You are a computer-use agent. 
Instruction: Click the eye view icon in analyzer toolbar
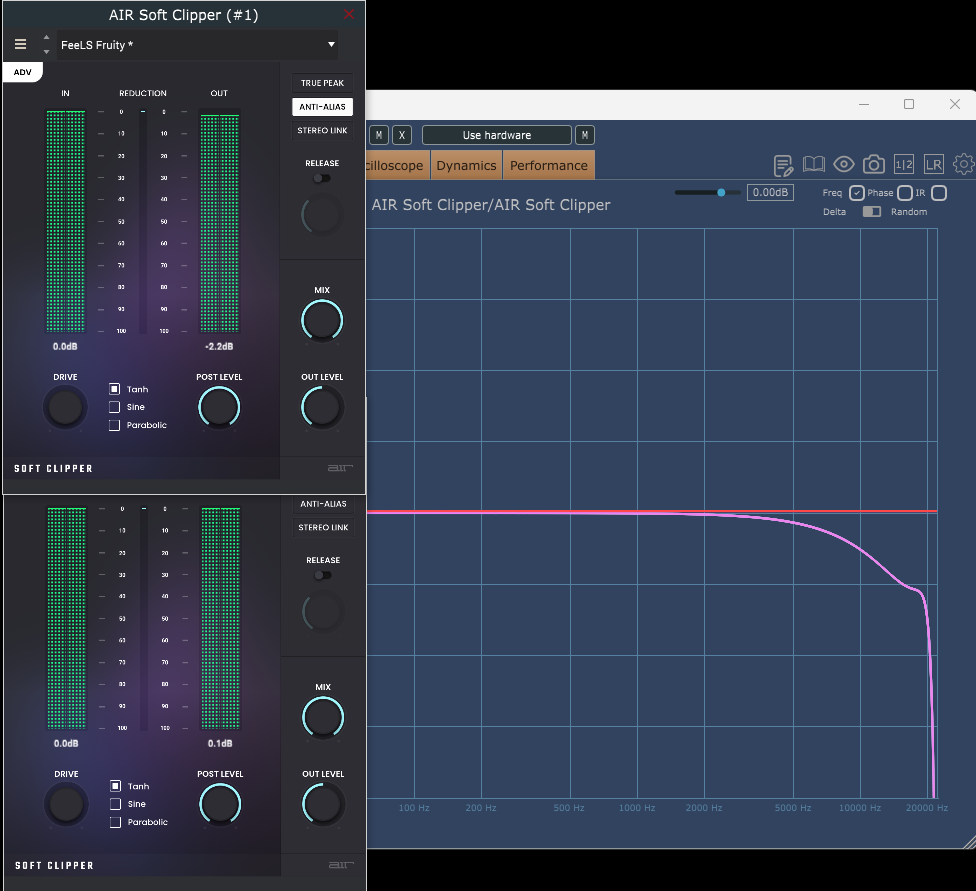(x=843, y=164)
